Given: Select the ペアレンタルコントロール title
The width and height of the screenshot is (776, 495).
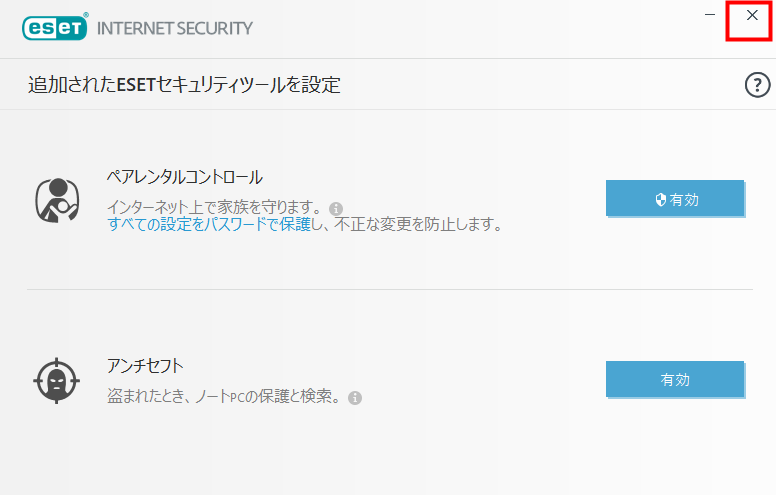Looking at the screenshot, I should point(185,177).
